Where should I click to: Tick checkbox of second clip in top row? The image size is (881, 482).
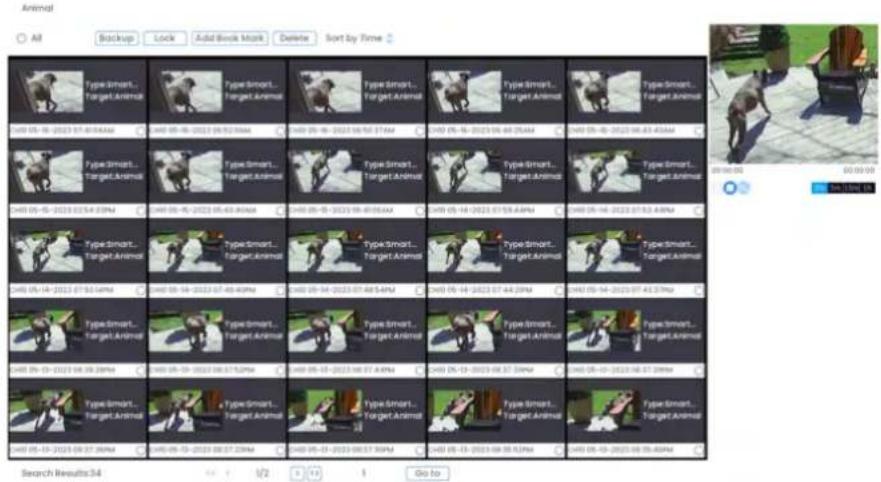click(279, 131)
